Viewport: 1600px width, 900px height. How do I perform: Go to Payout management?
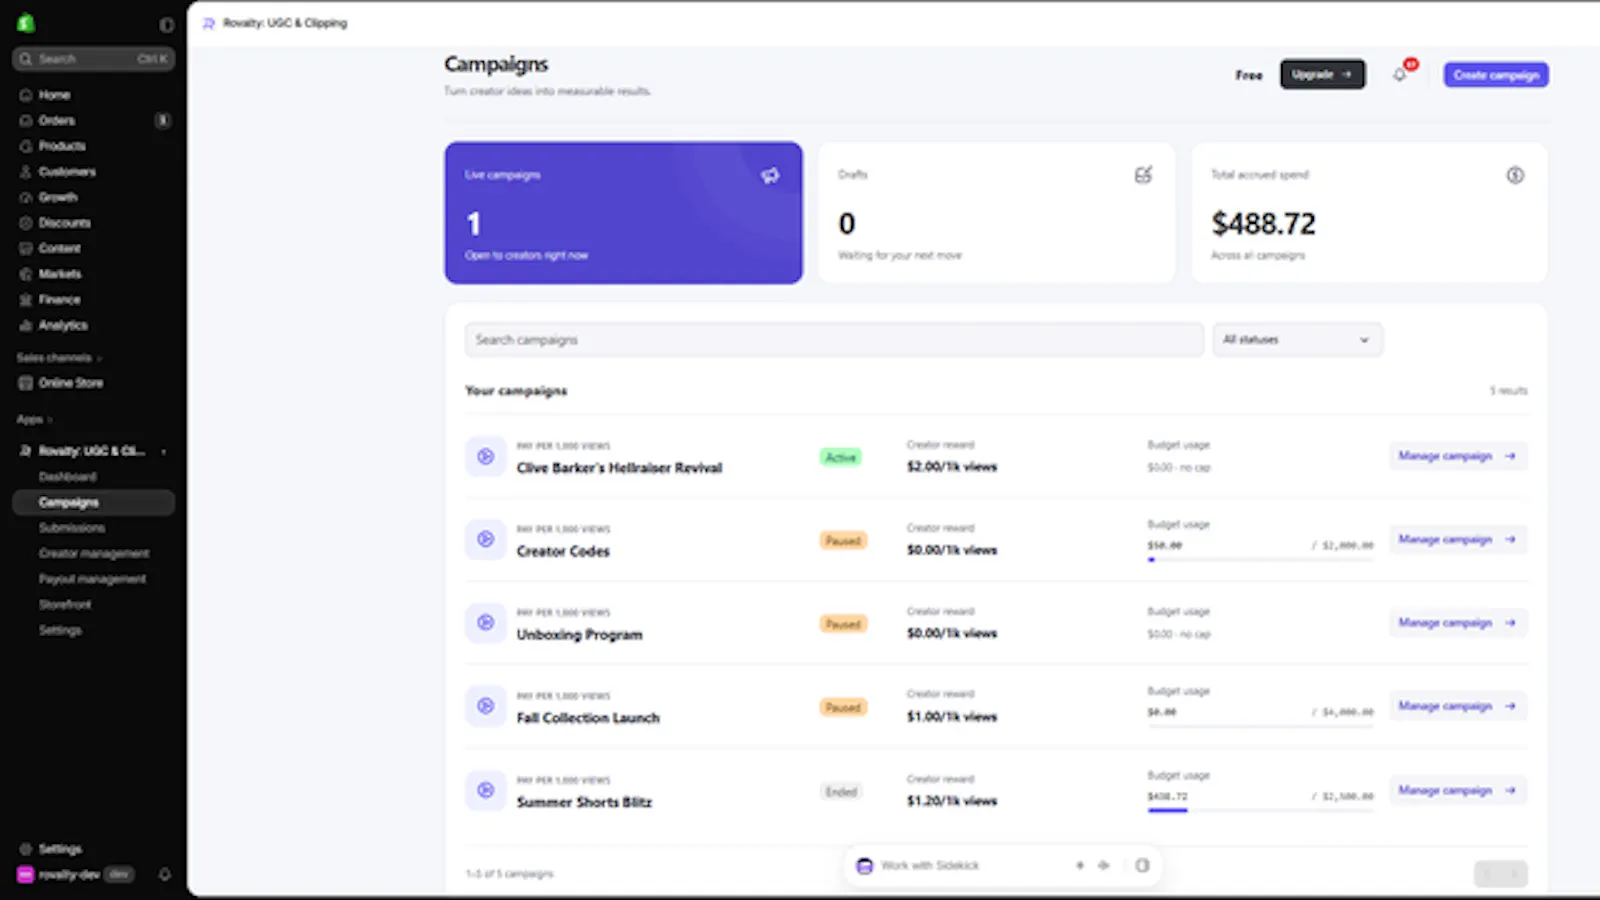[92, 579]
